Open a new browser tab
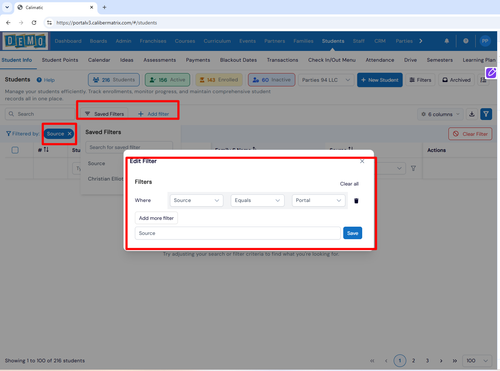The width and height of the screenshot is (500, 371). [x=104, y=7]
